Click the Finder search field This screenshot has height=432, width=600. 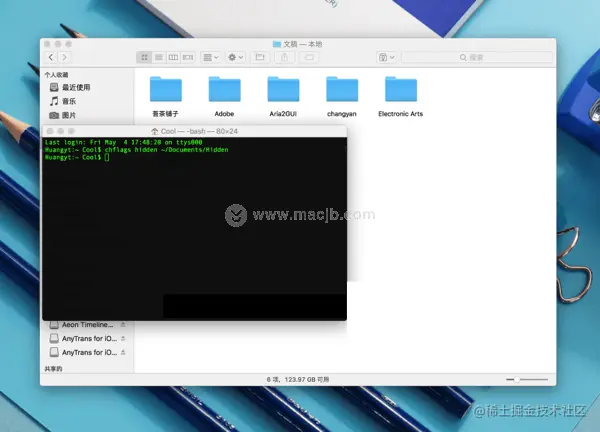click(x=477, y=57)
